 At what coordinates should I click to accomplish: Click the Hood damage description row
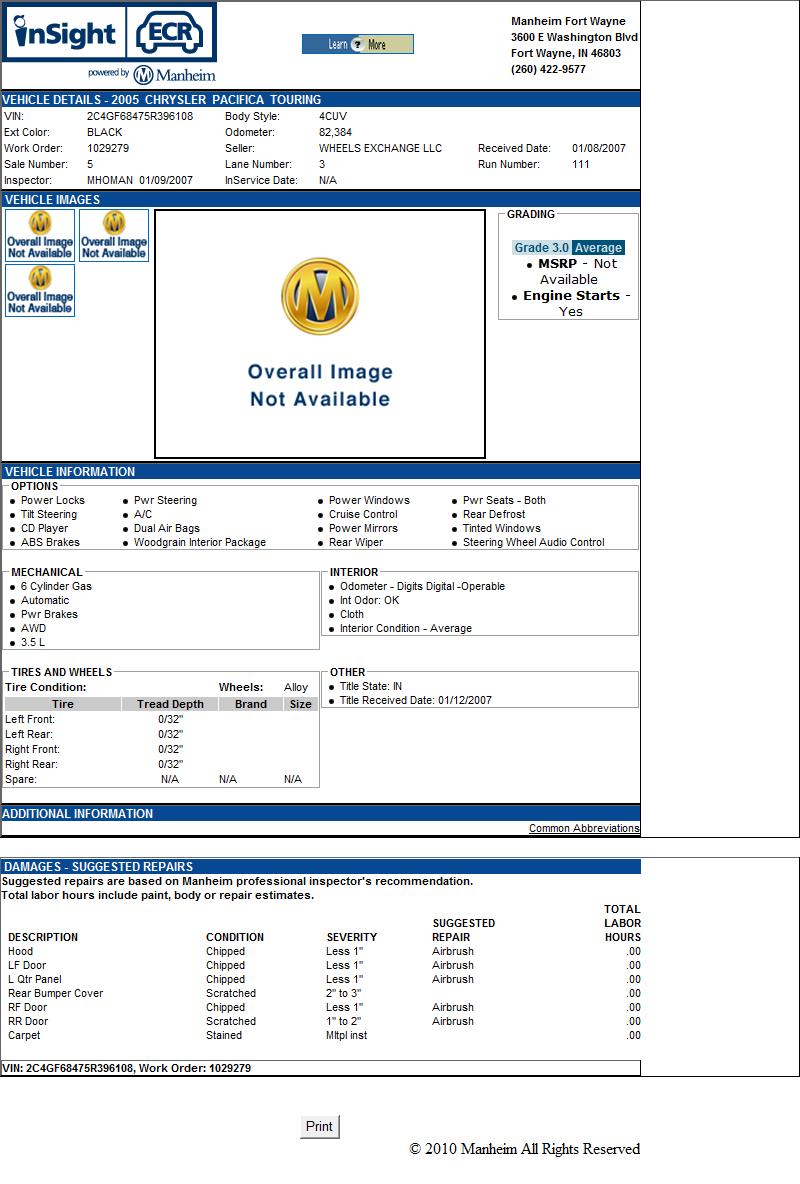pyautogui.click(x=20, y=951)
